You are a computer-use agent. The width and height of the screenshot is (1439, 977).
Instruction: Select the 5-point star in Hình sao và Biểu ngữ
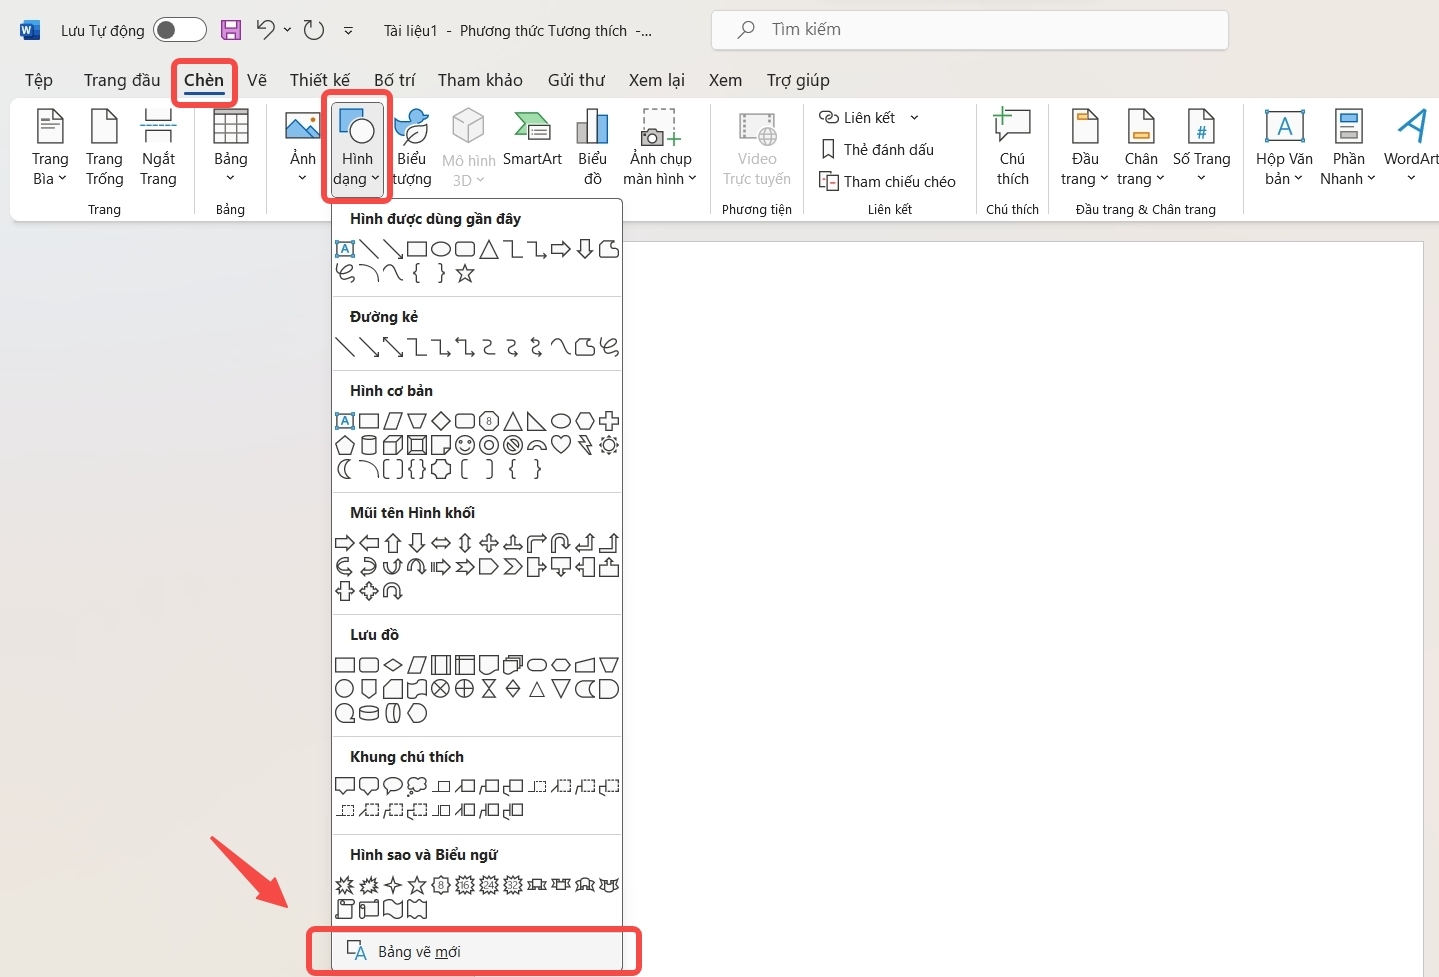click(x=417, y=885)
